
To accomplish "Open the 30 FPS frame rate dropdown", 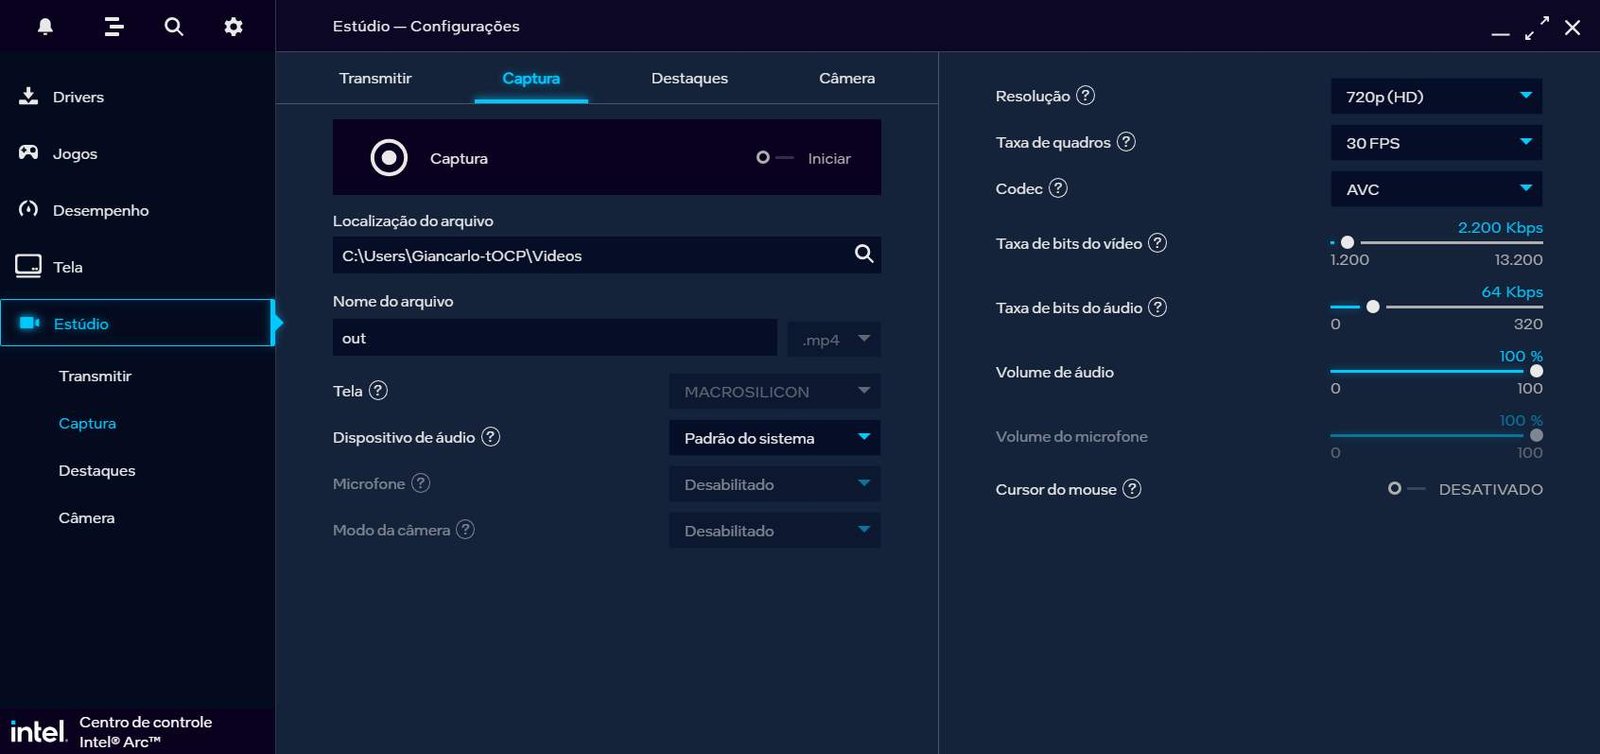I will [x=1435, y=143].
